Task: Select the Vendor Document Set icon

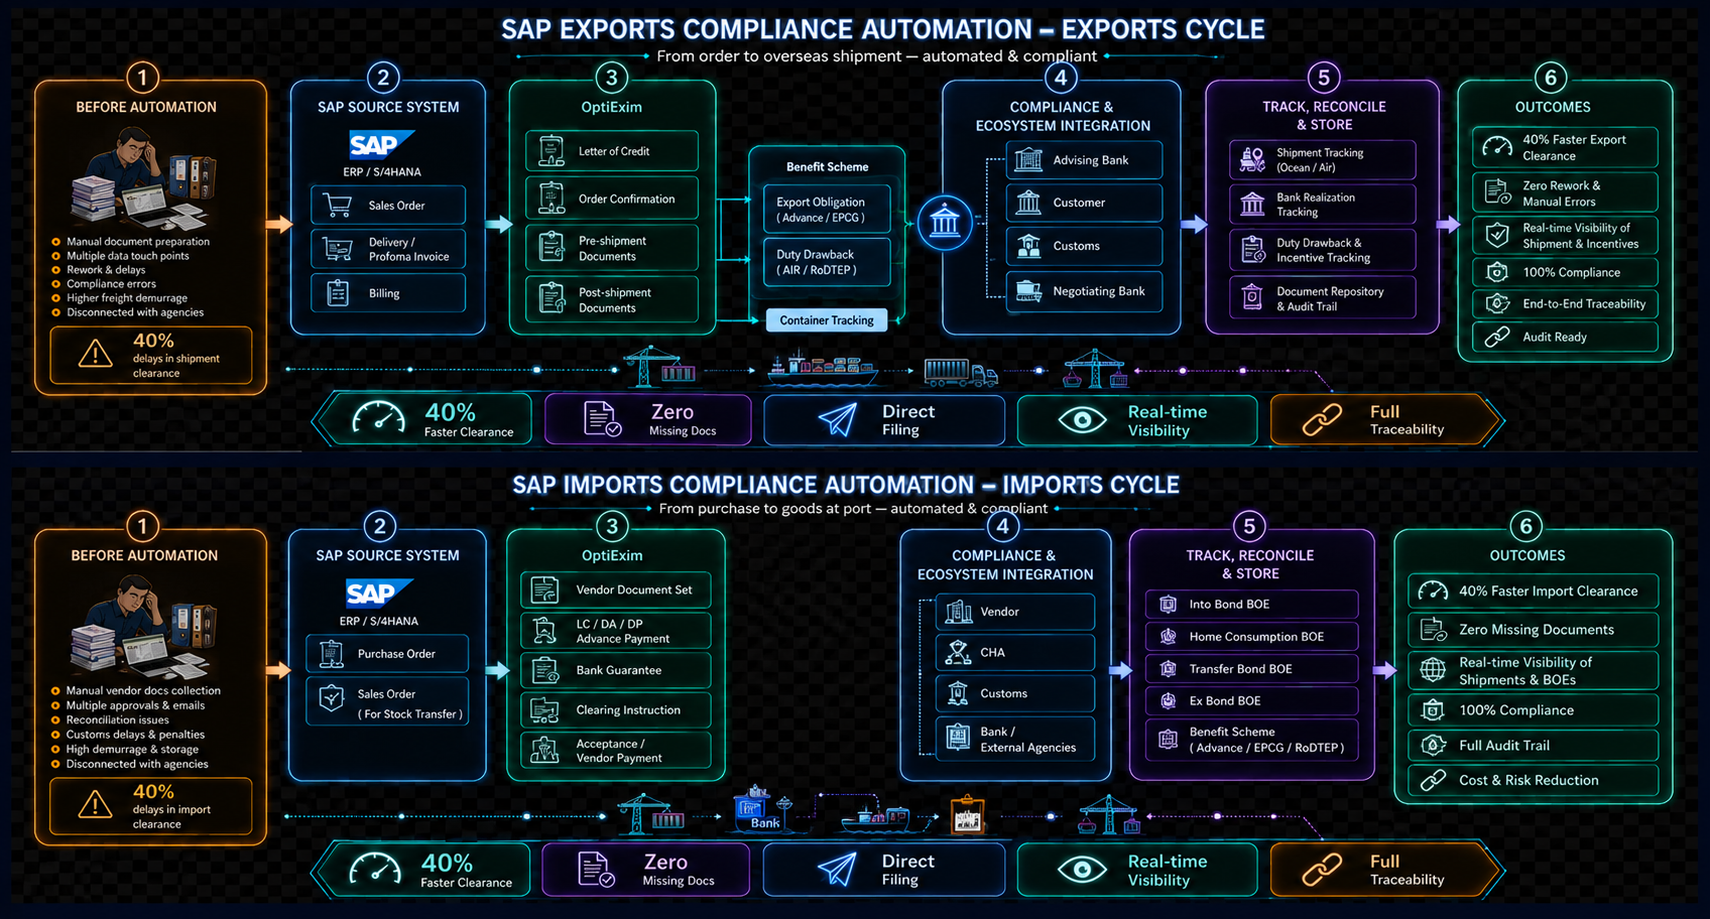Action: (x=545, y=590)
